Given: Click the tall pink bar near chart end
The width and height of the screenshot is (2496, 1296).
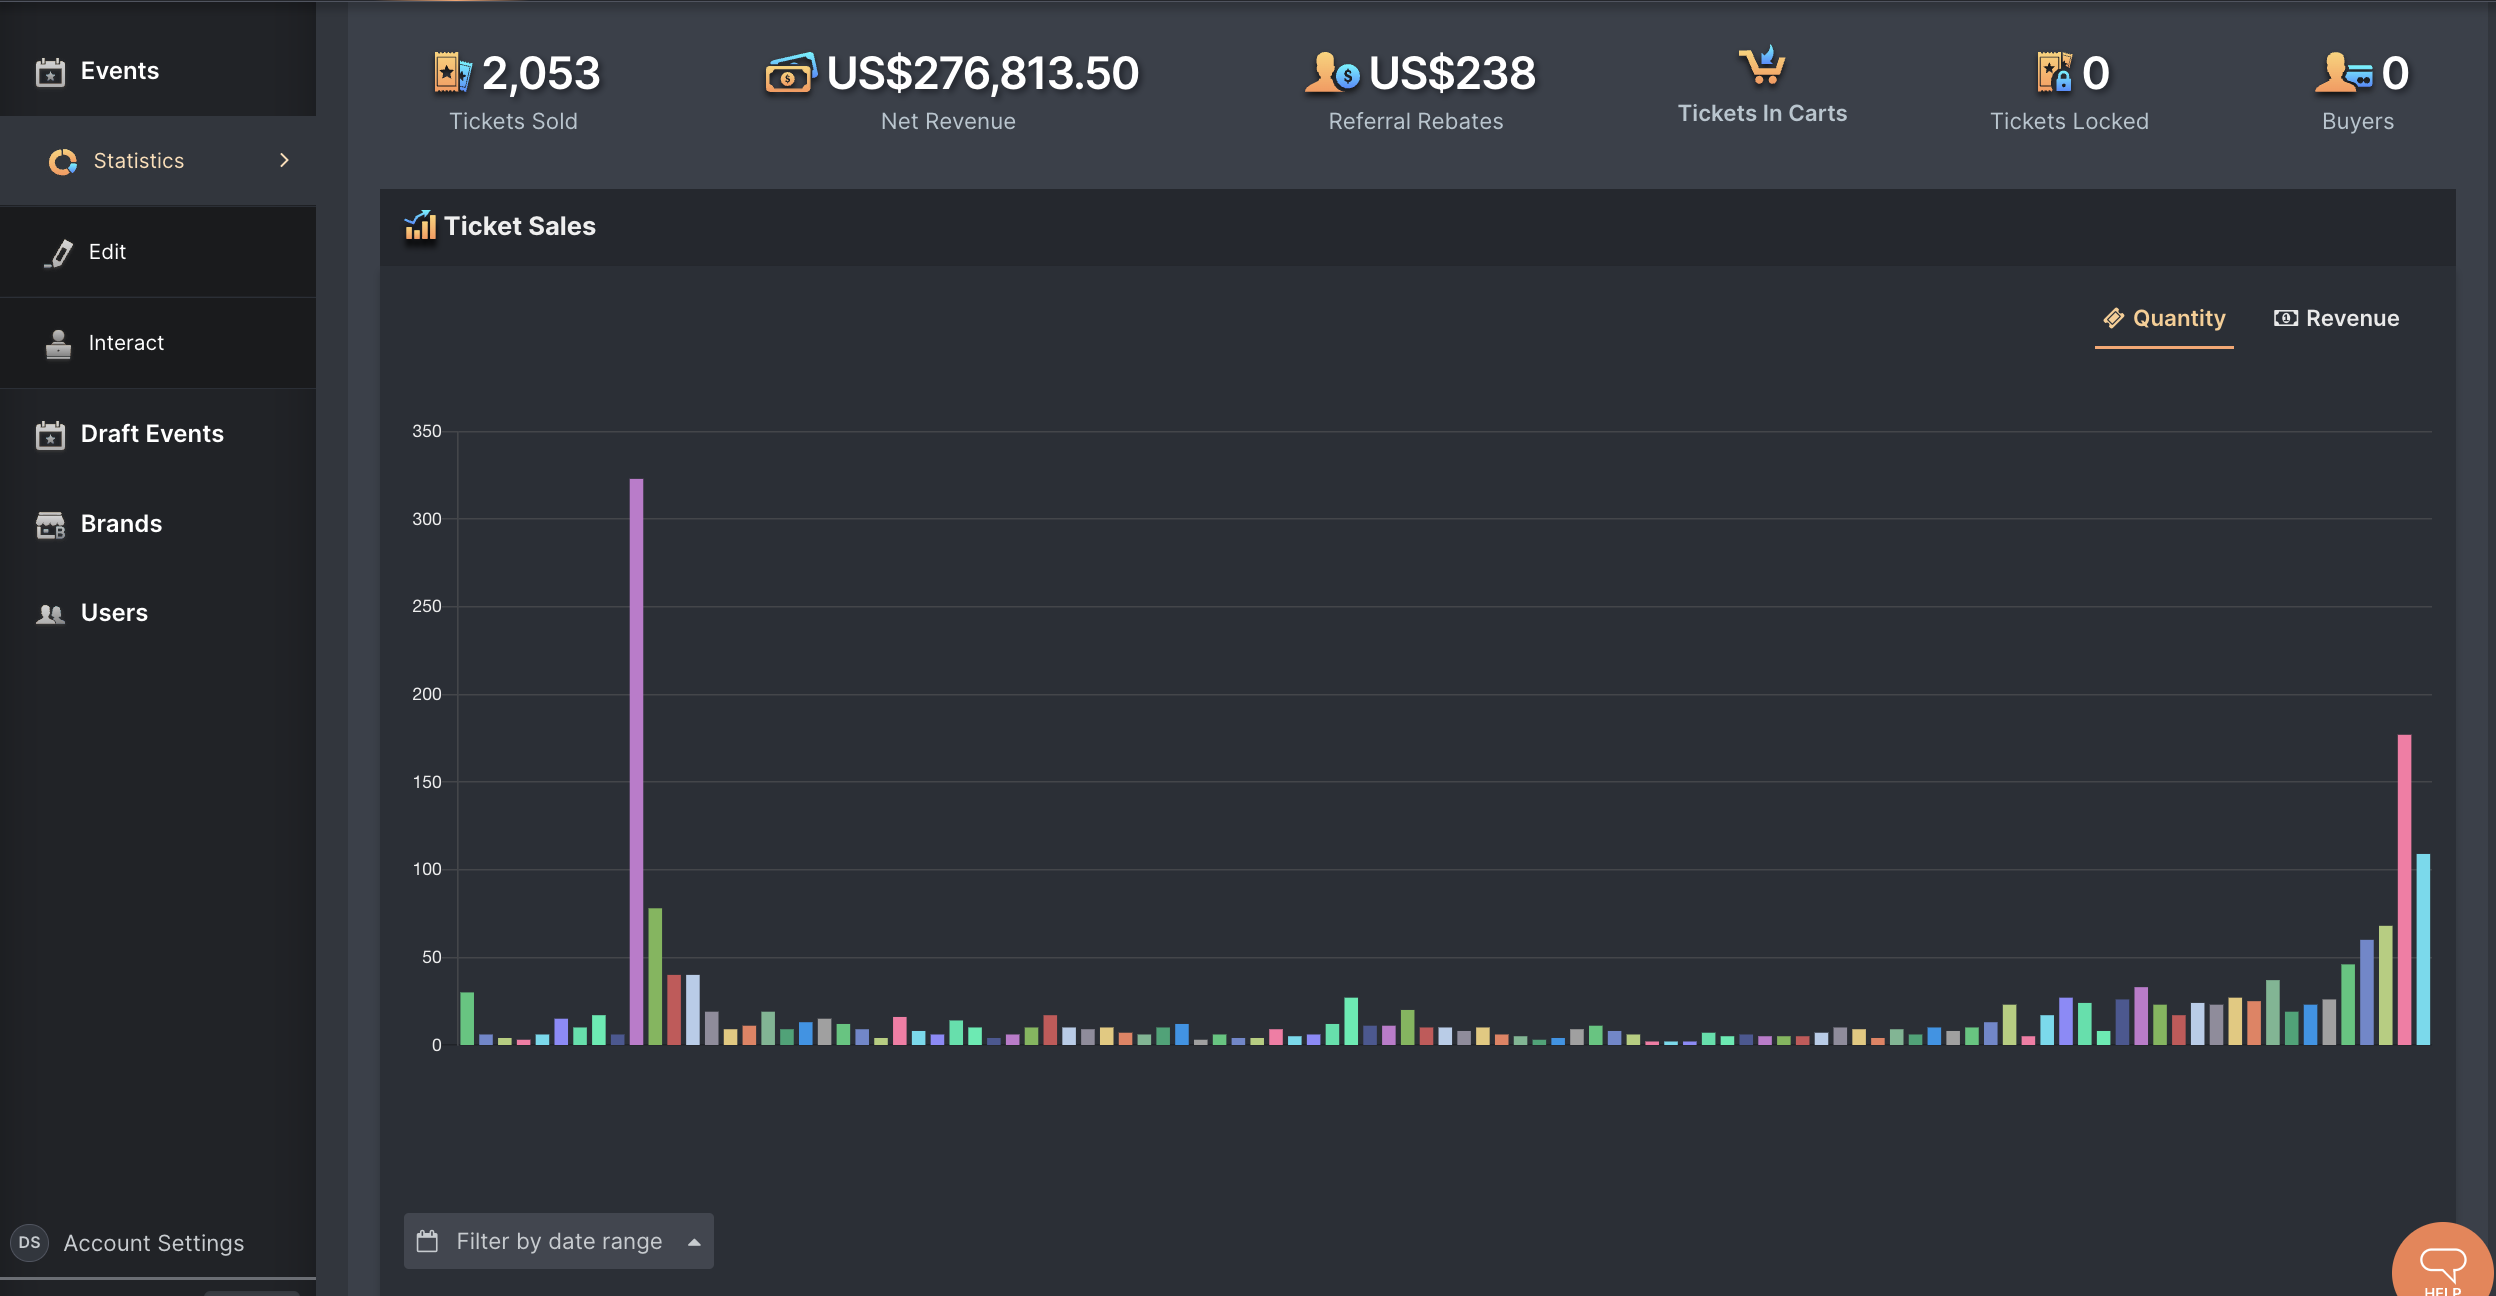Looking at the screenshot, I should (2404, 890).
